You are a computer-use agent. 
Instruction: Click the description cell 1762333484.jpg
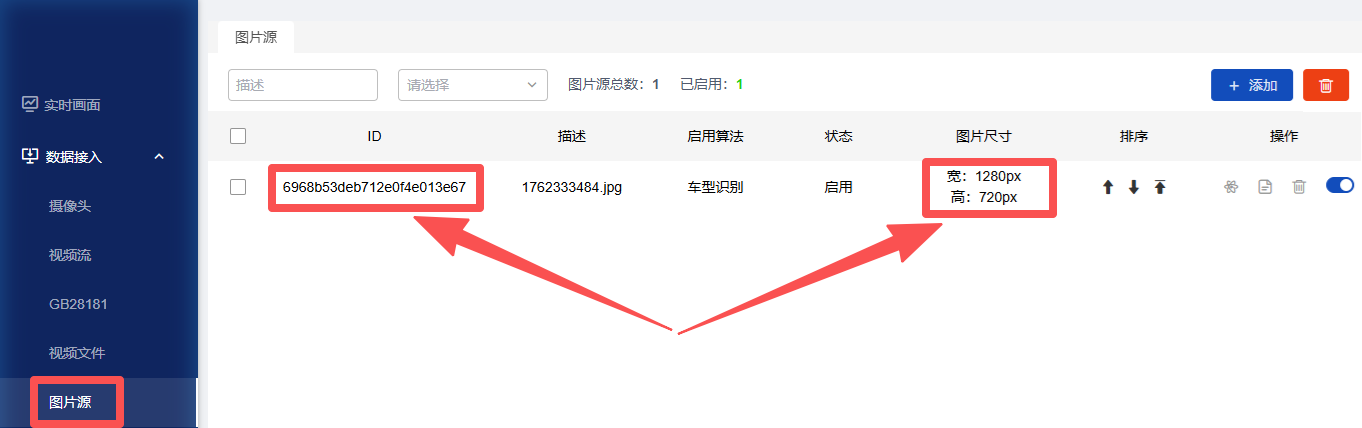pos(572,187)
